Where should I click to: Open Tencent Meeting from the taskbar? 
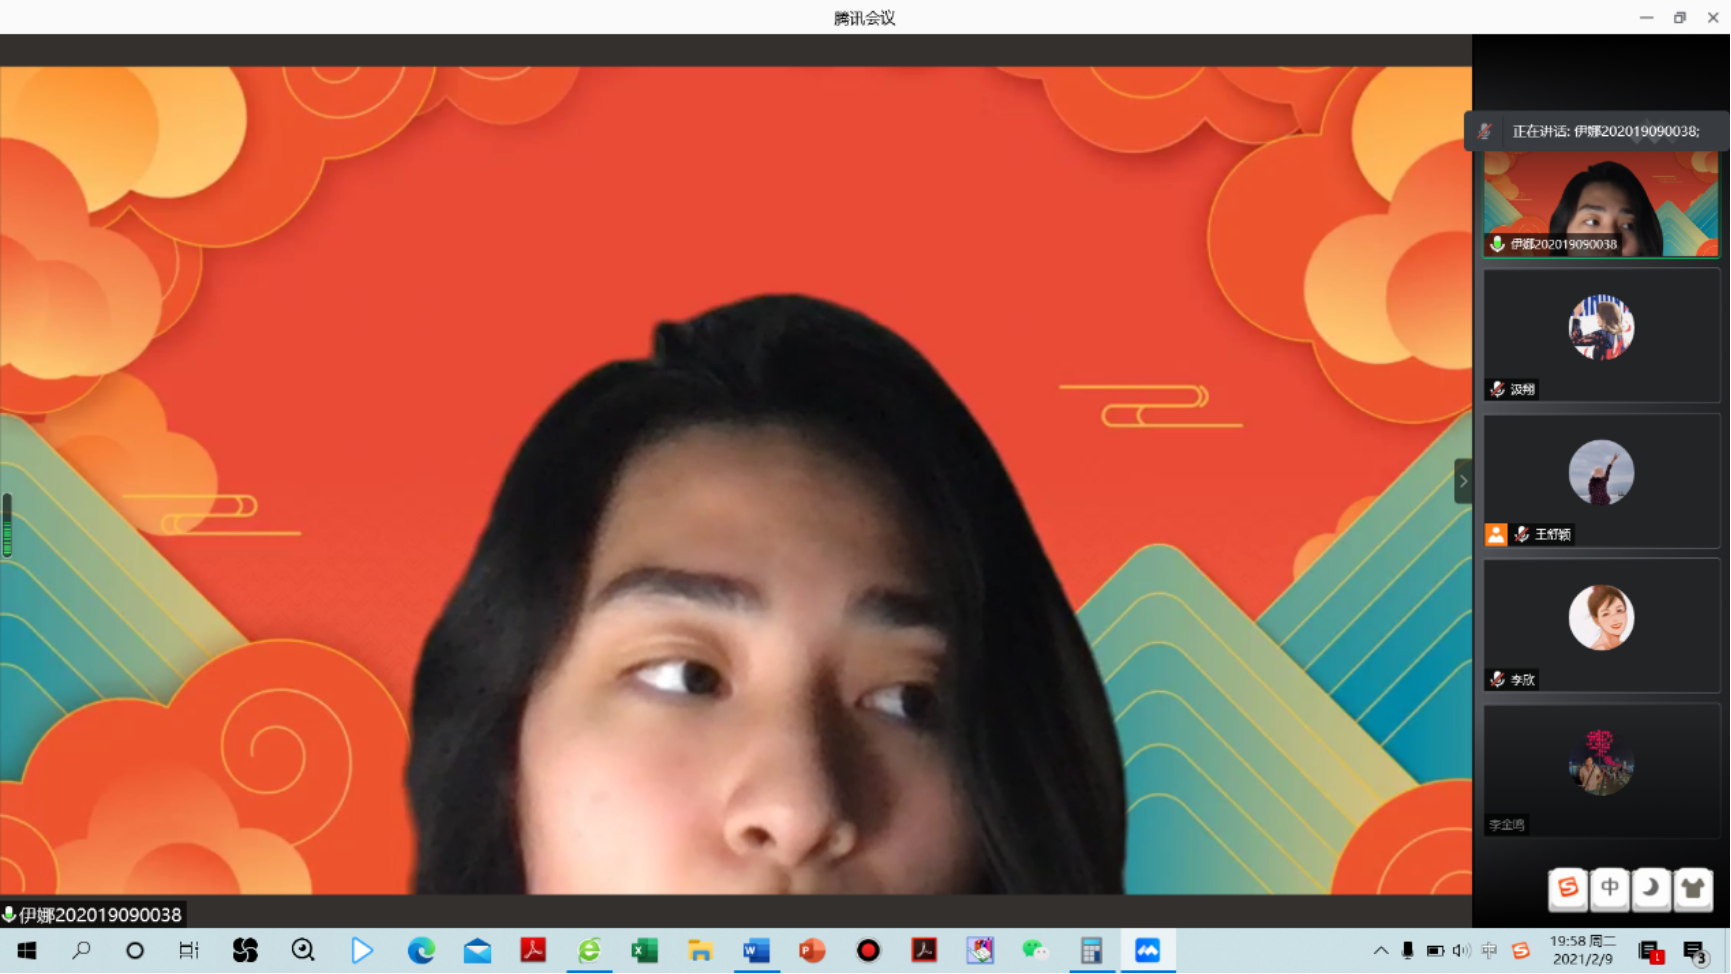1147,950
